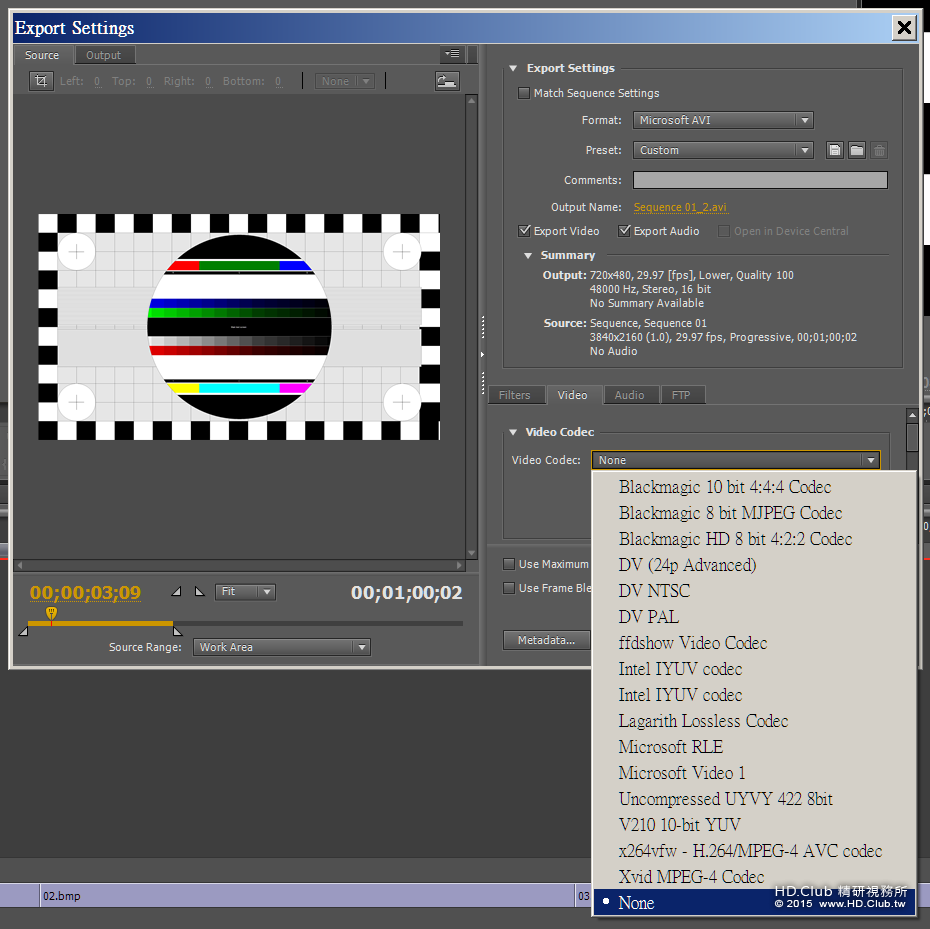Click the Save Preset icon
930x929 pixels.
point(835,150)
